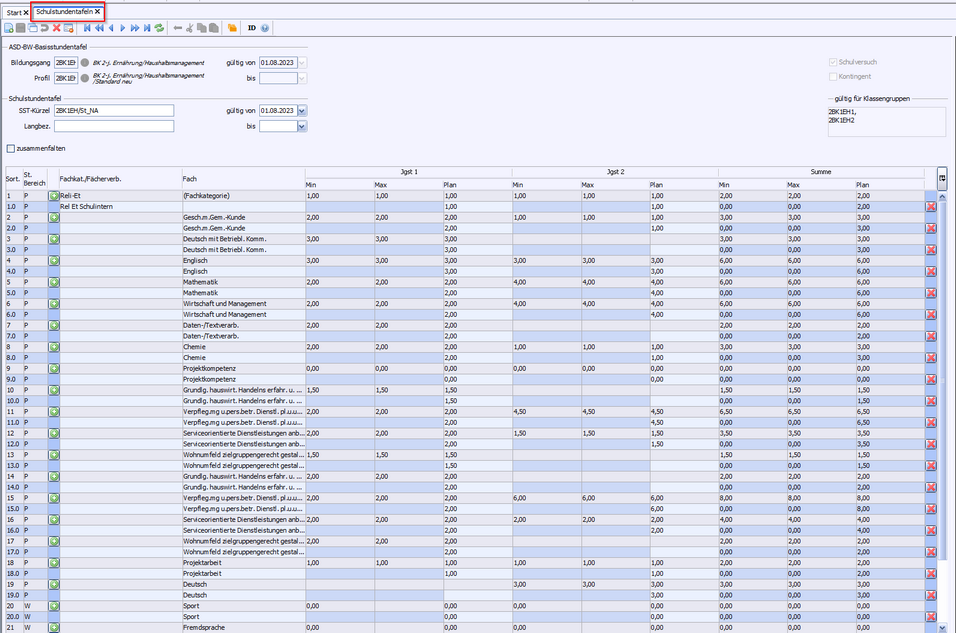Delete the Rel Et Schulintern row
956x633 pixels.
click(x=931, y=206)
